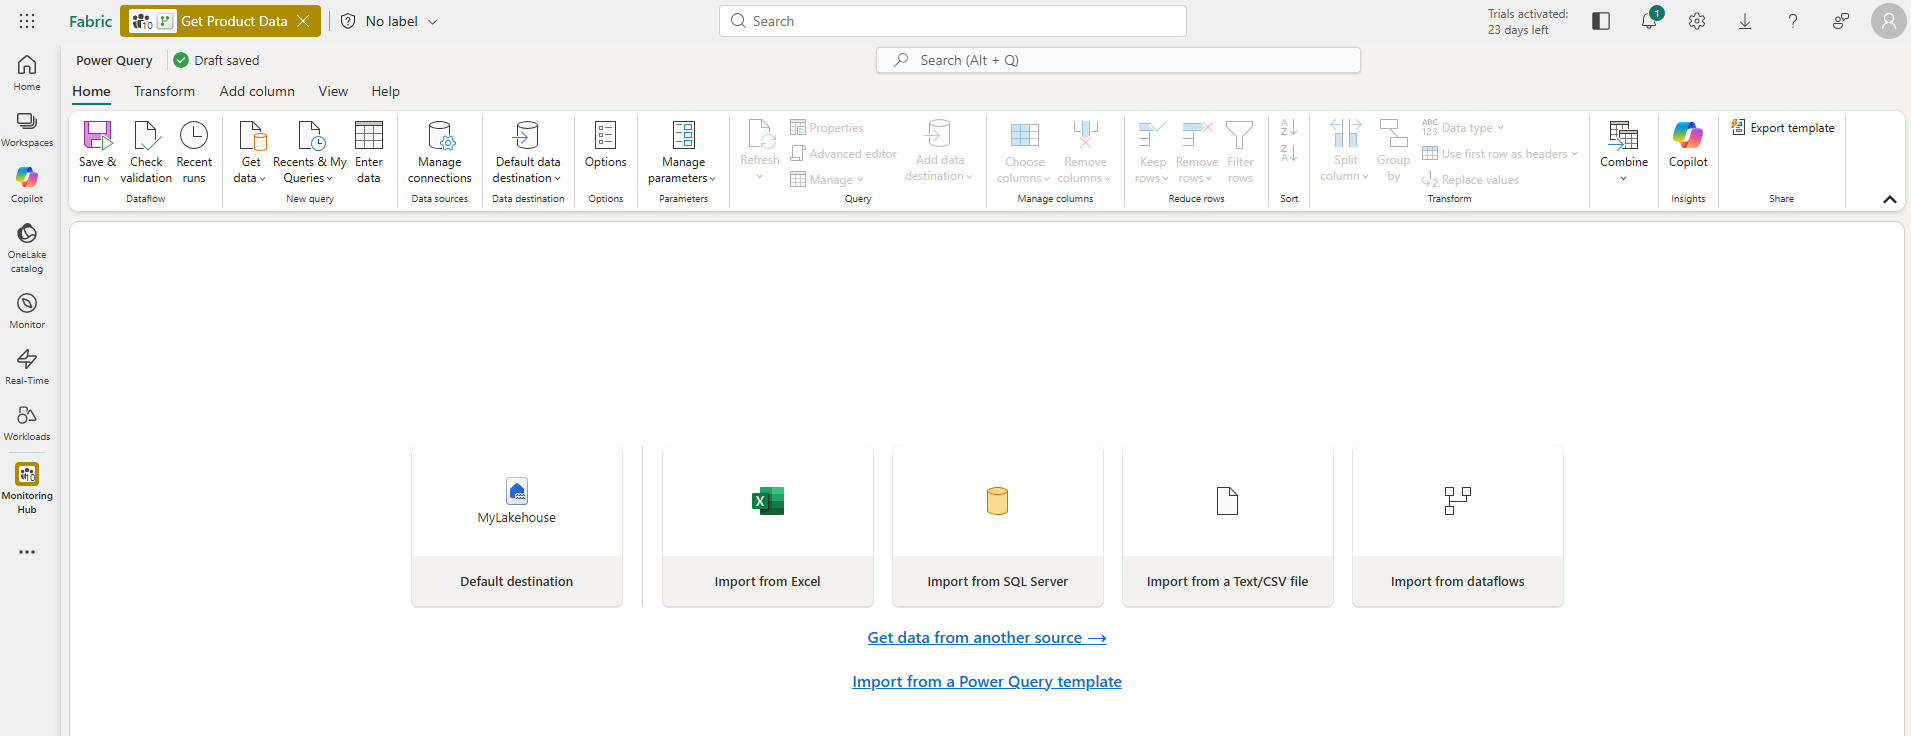Screen dimensions: 1911x736
Task: Click Import from a Power Query template
Action: pos(986,682)
